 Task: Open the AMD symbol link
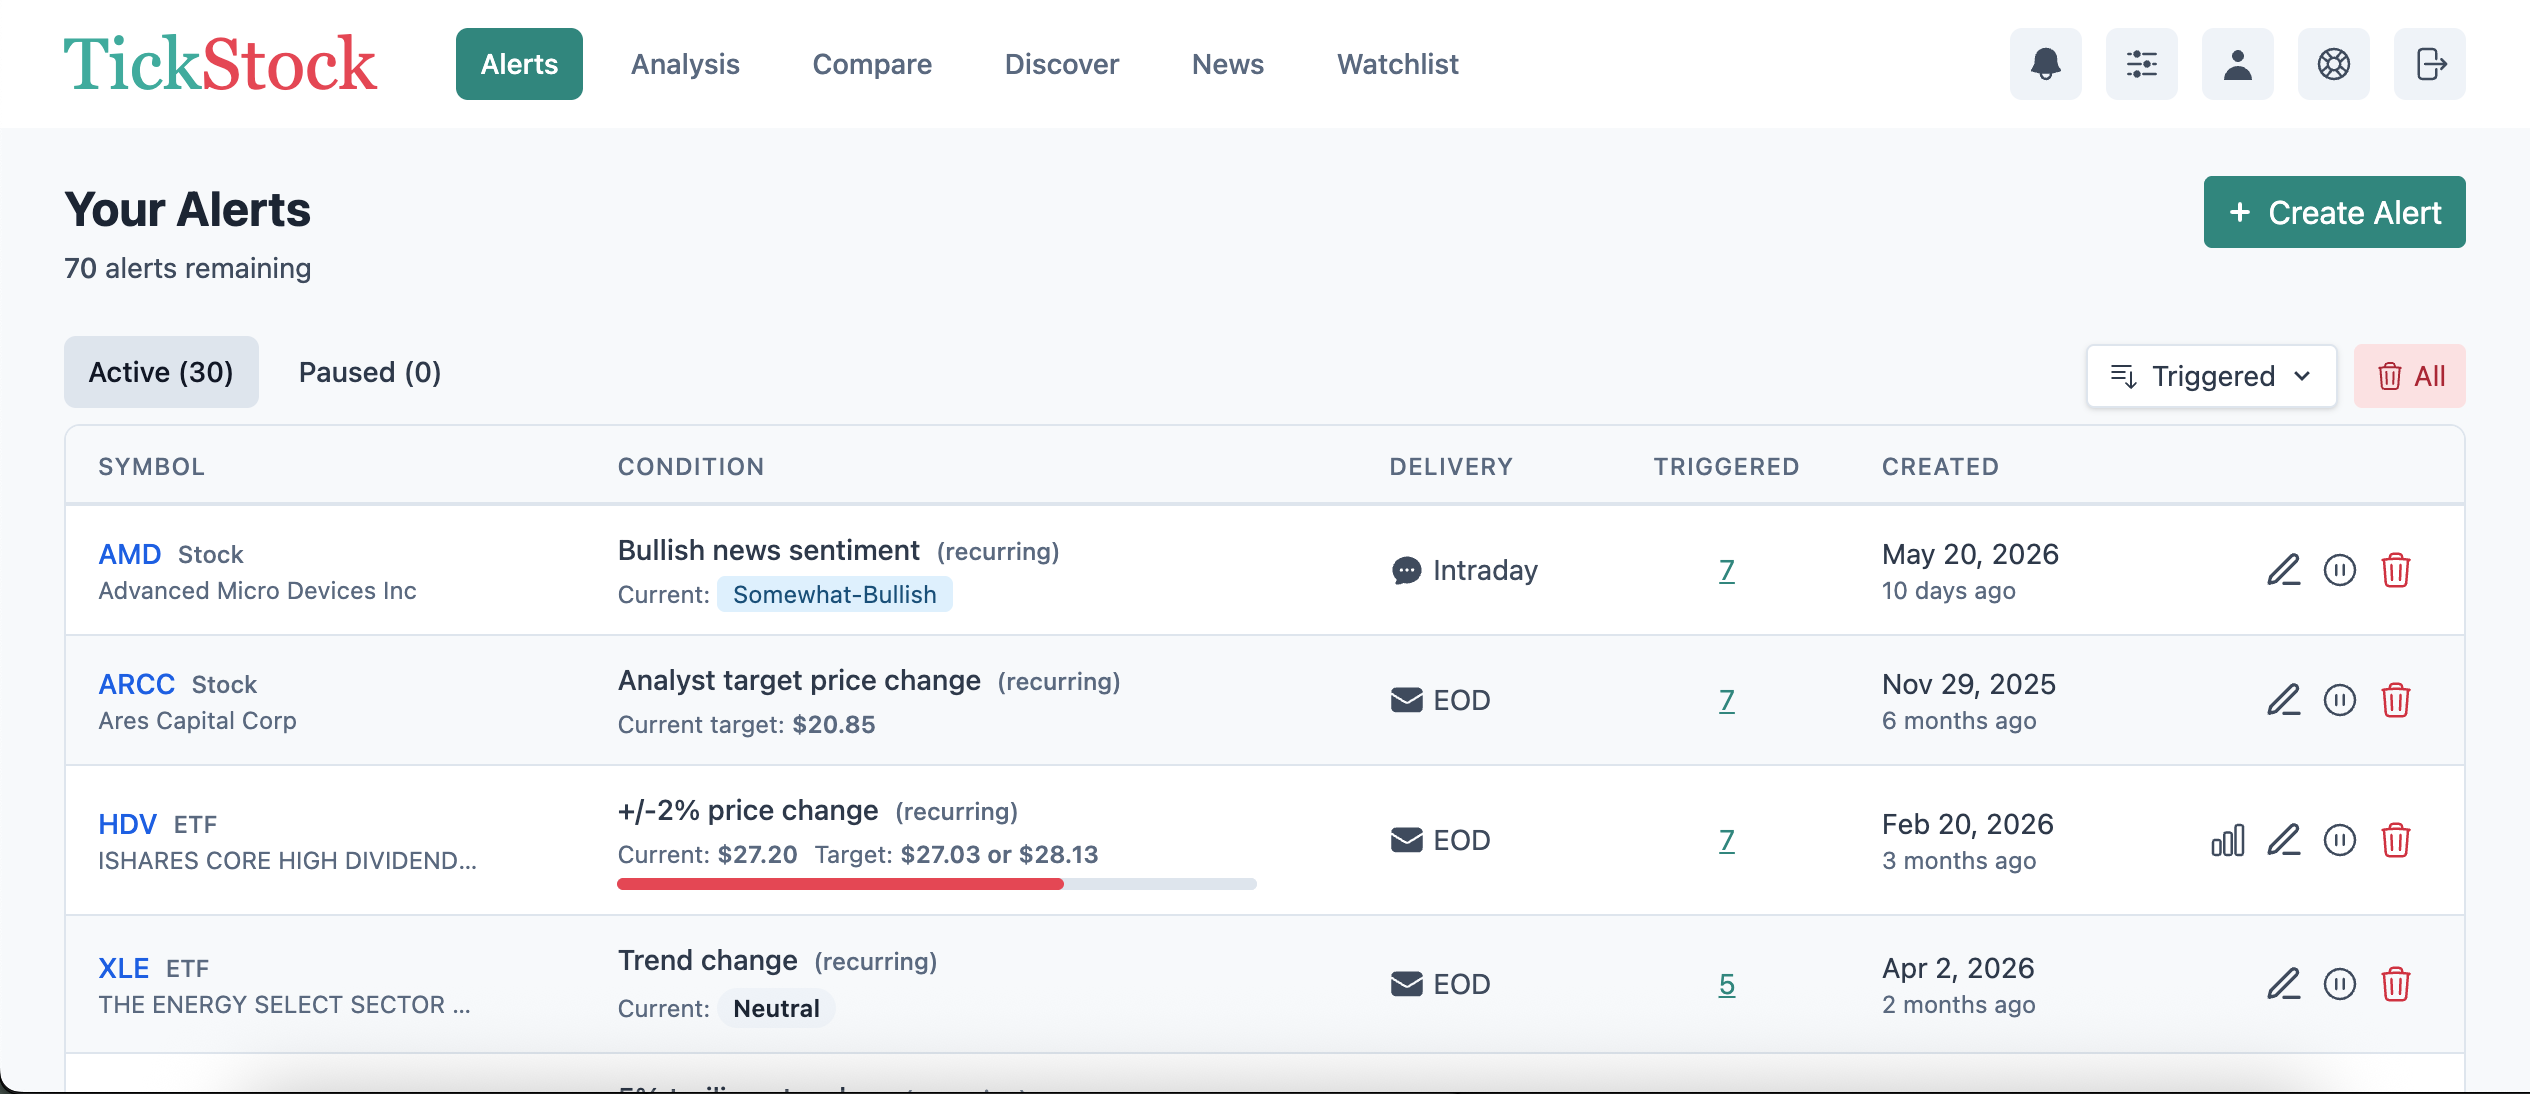point(129,554)
